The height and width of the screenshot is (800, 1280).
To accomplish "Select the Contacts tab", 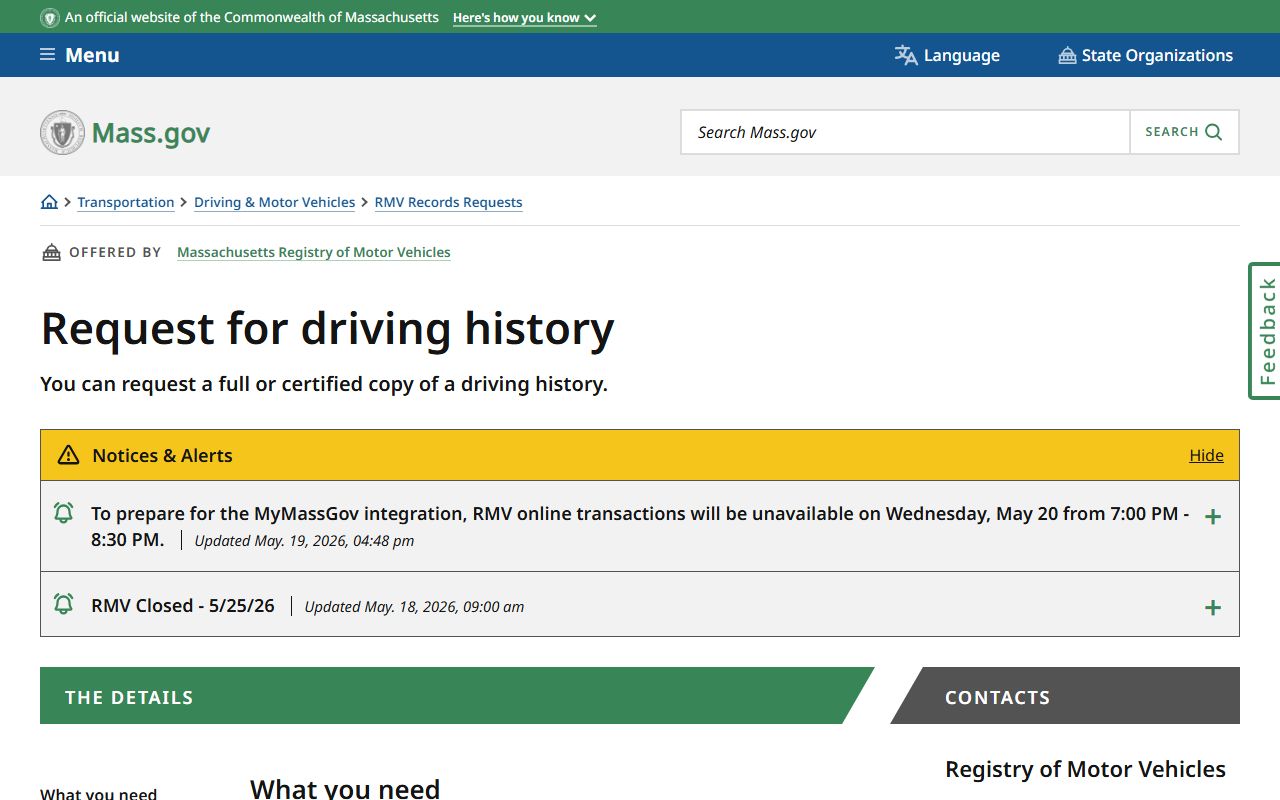I will click(1065, 696).
